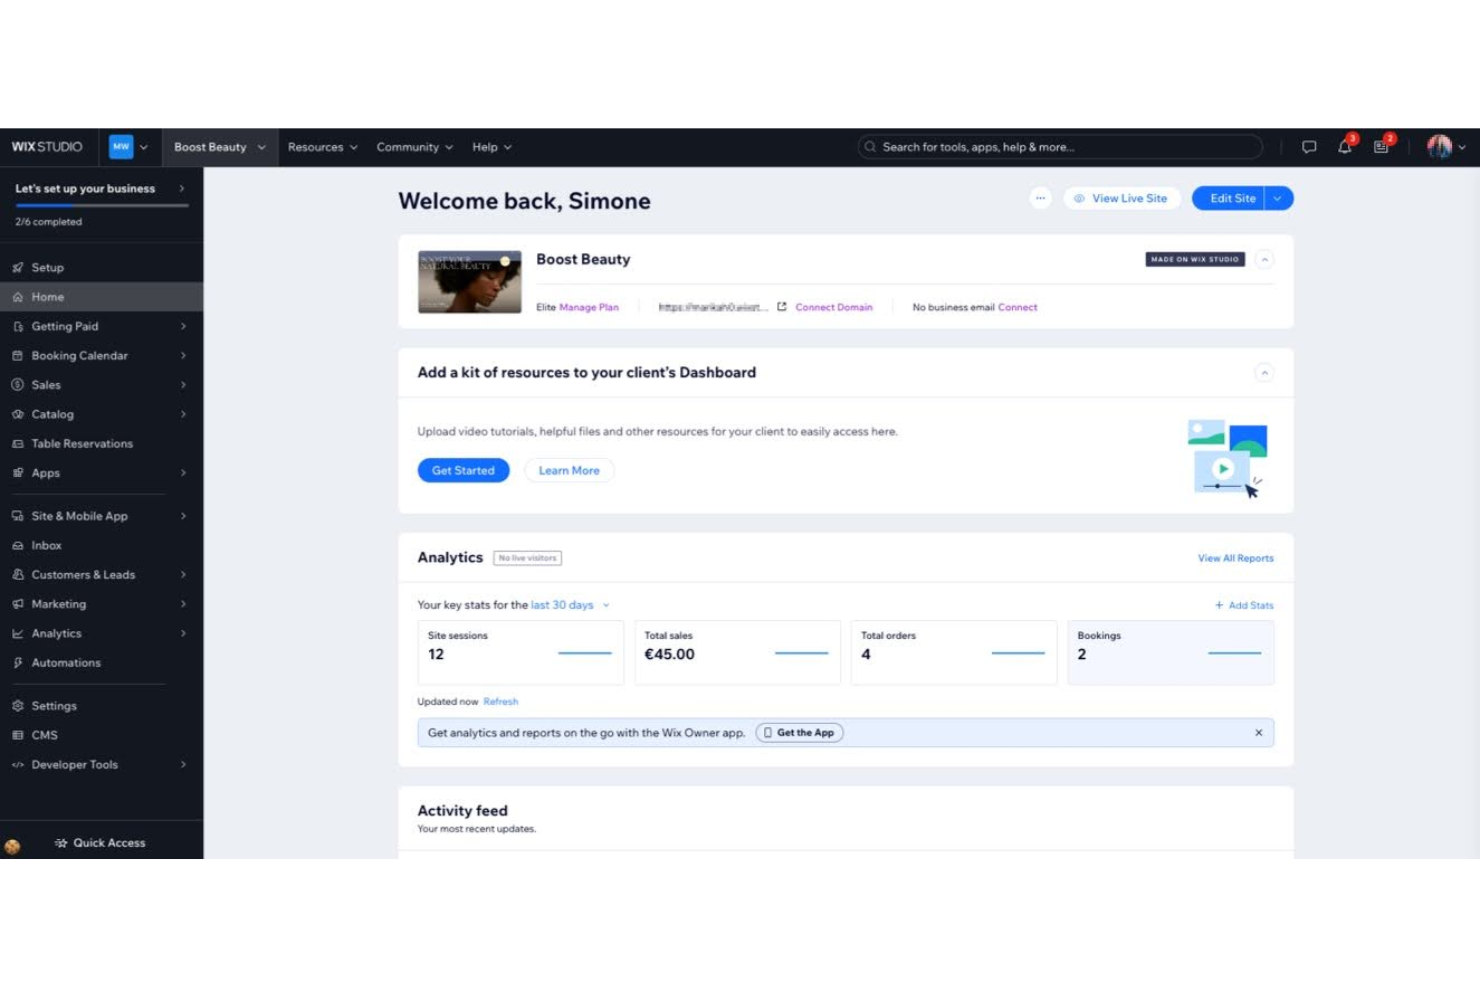This screenshot has height=987, width=1480.
Task: Select the Analytics icon in the sidebar
Action: click(17, 633)
